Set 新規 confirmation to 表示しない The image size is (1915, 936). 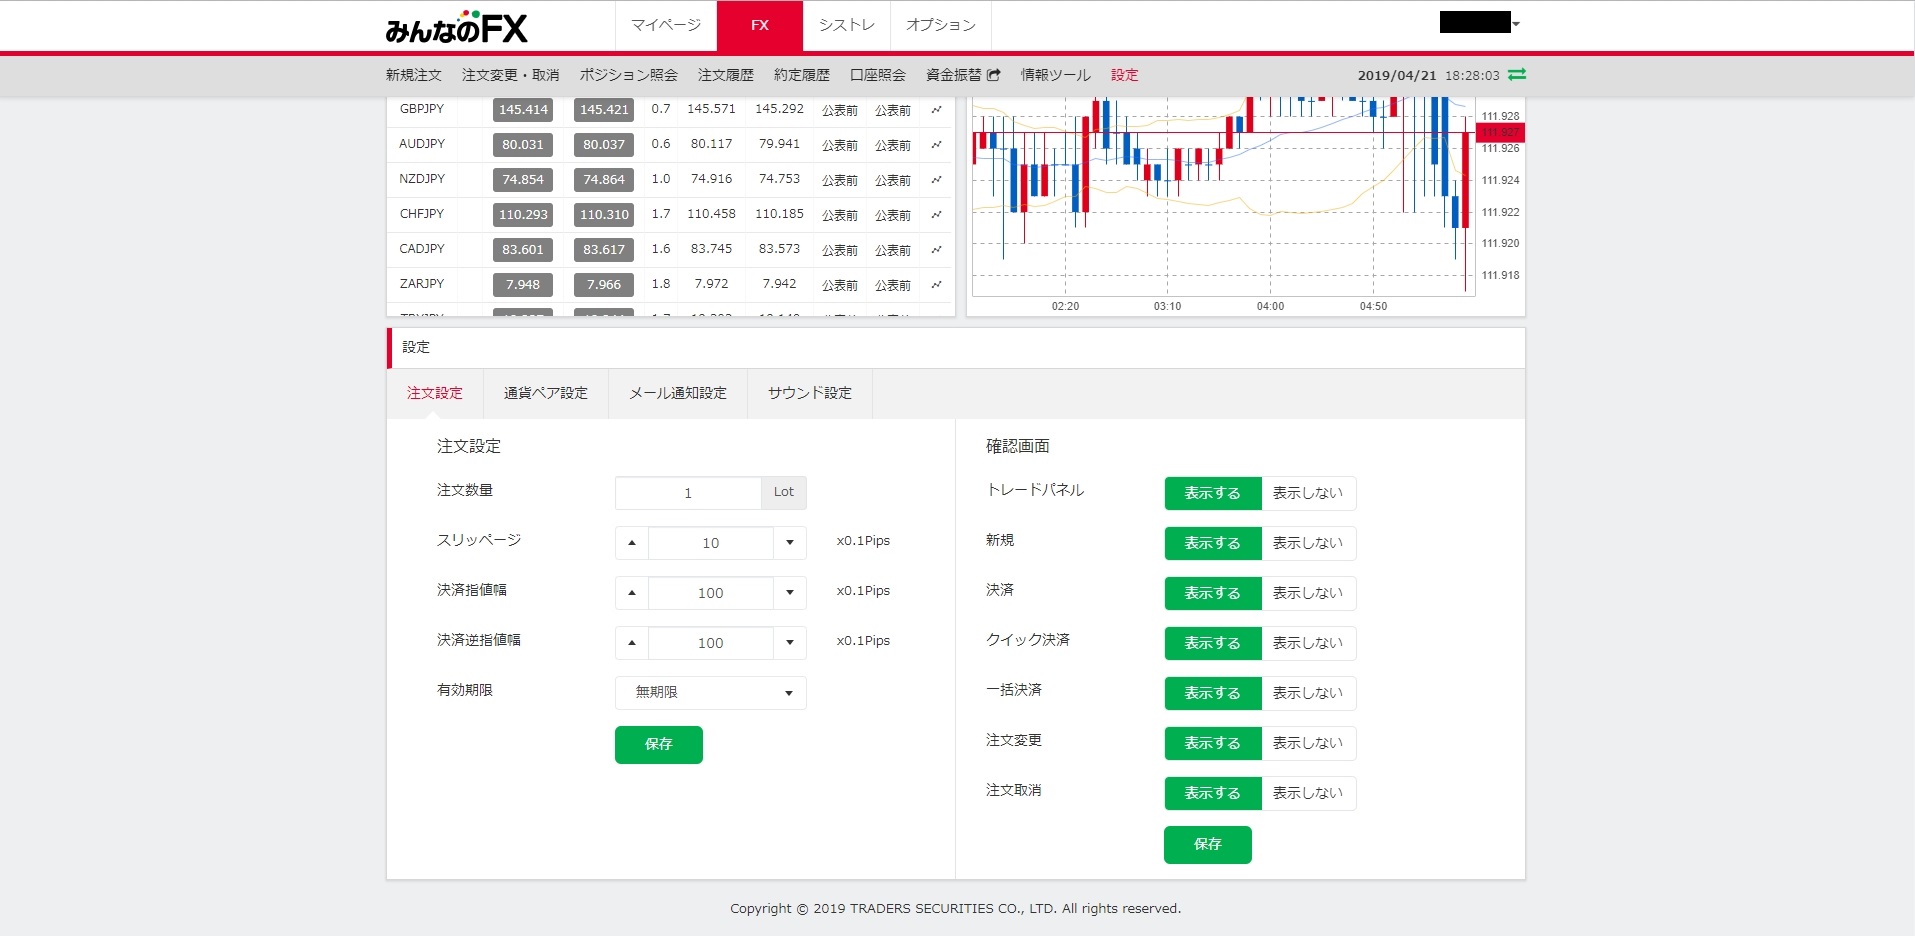point(1307,543)
